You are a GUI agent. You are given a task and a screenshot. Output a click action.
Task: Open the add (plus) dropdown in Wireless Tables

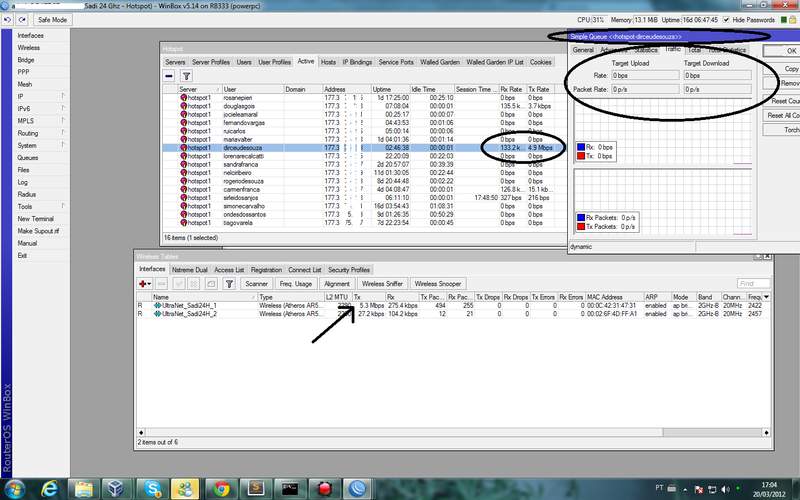145,284
